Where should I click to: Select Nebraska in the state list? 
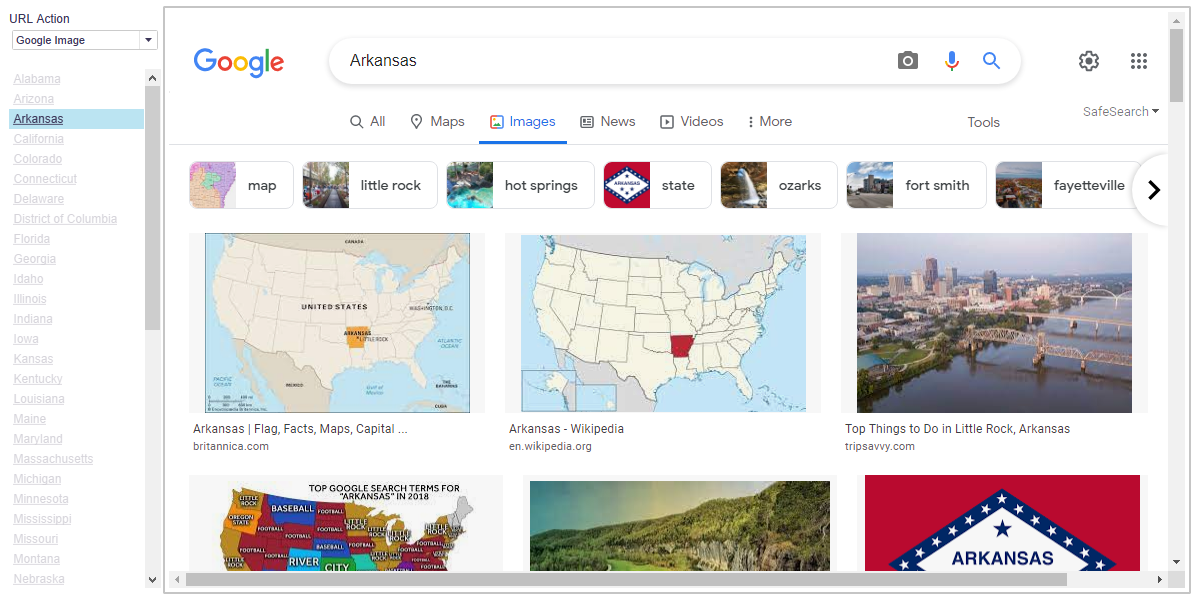coord(39,579)
